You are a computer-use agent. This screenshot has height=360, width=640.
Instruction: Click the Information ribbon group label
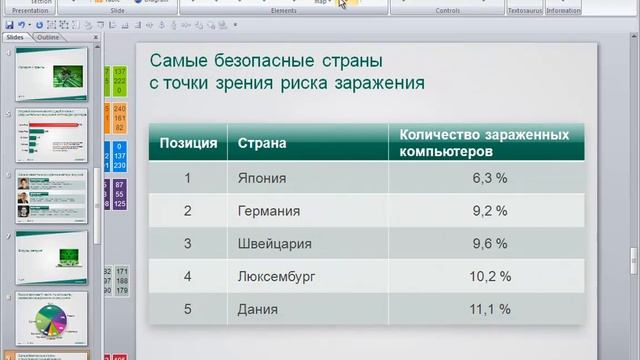point(563,11)
